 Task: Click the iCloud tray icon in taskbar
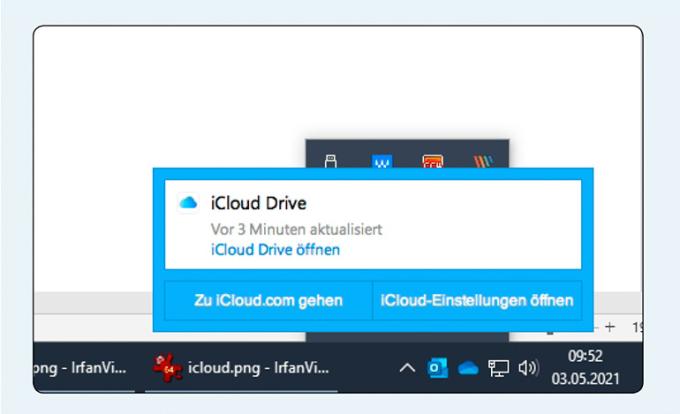click(x=468, y=368)
